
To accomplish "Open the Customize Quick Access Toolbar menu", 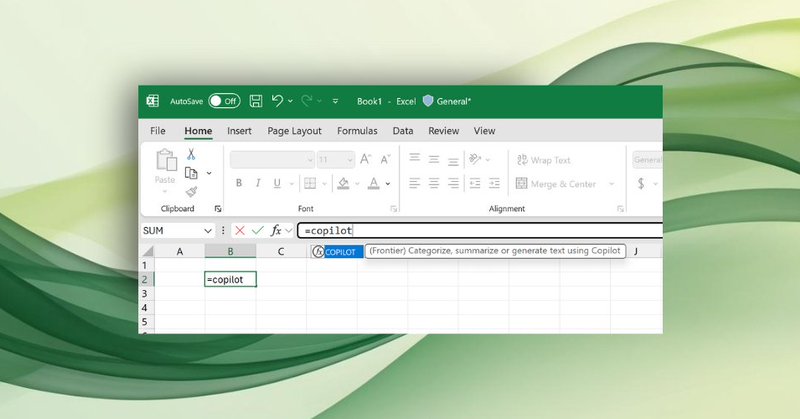I will pyautogui.click(x=335, y=102).
